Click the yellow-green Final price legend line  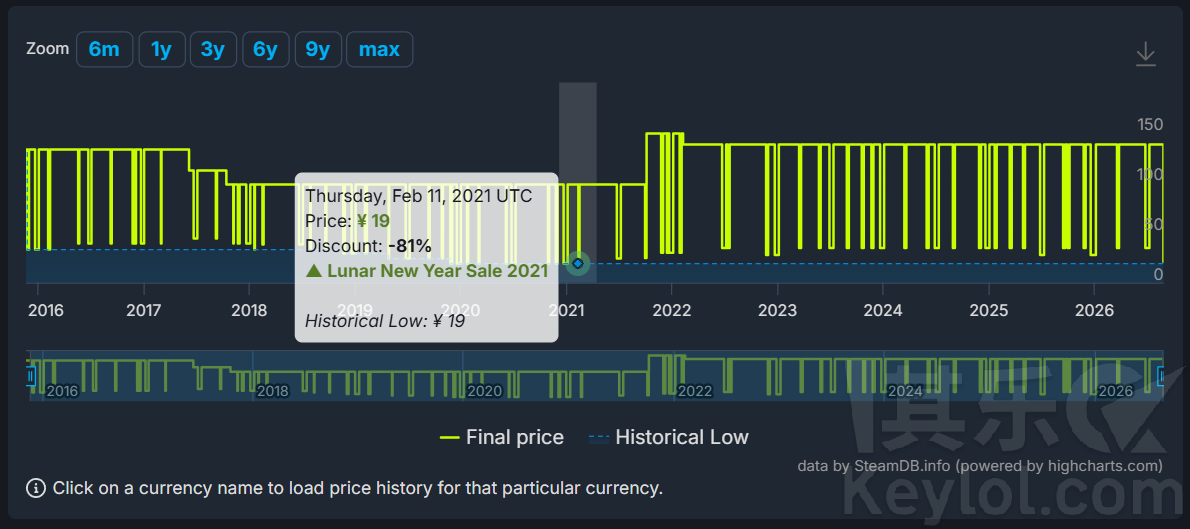pos(449,438)
